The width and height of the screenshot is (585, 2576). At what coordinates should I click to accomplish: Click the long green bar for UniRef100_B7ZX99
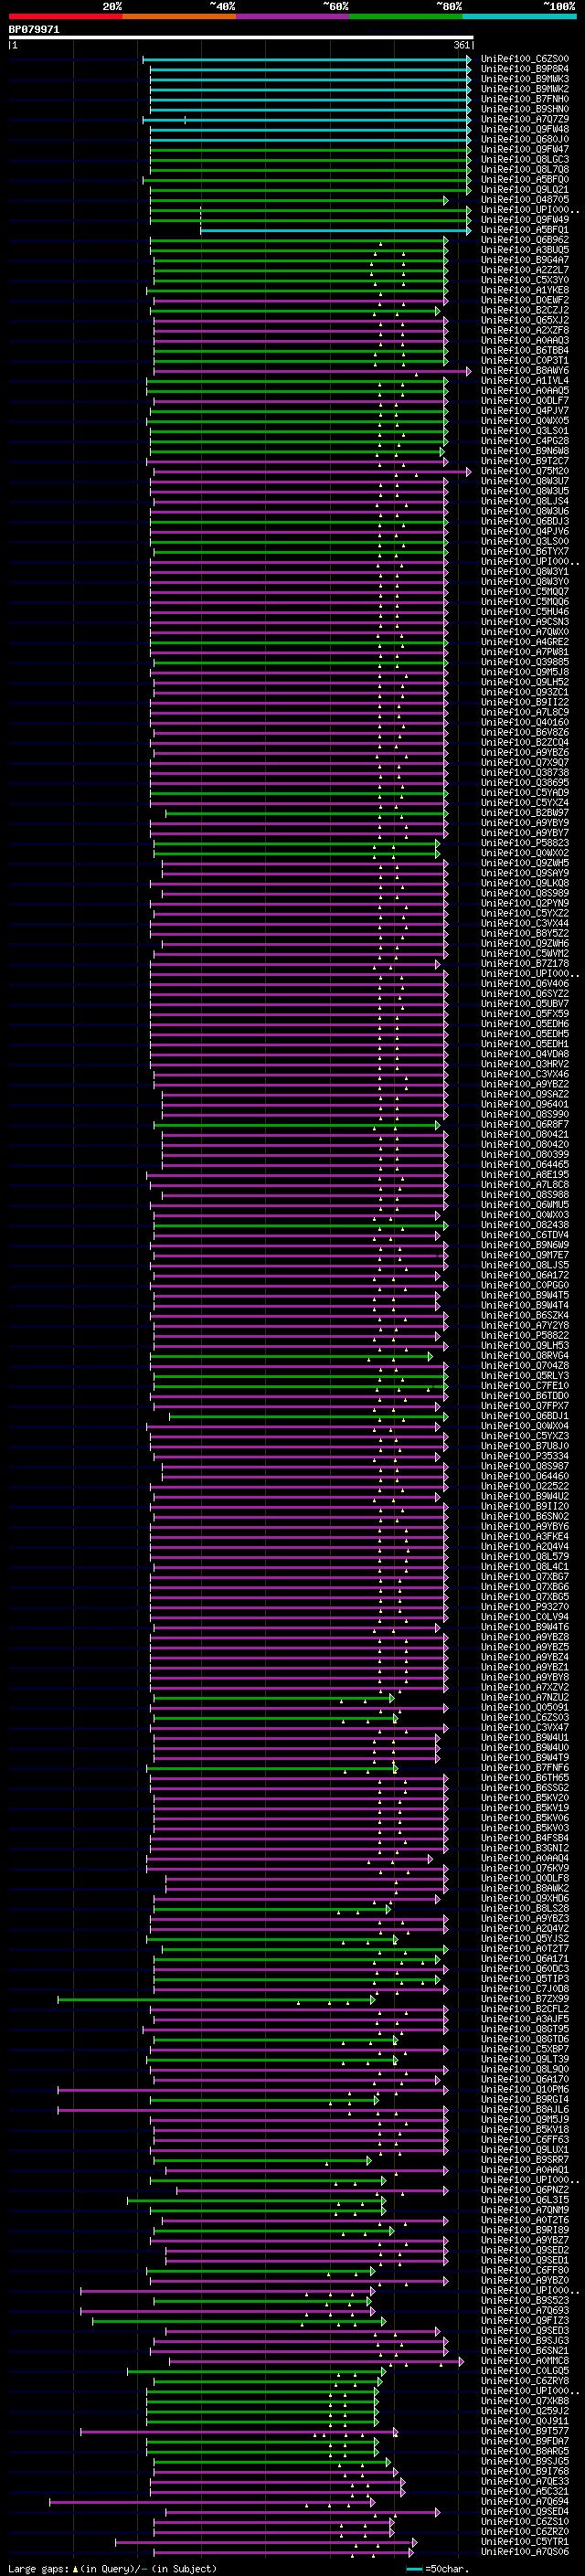[216, 2000]
